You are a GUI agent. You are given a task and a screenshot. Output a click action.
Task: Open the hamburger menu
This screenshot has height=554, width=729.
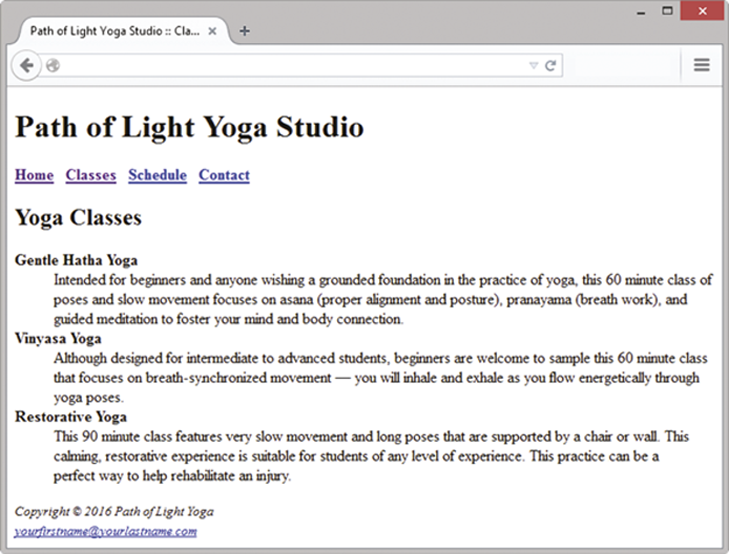point(702,65)
